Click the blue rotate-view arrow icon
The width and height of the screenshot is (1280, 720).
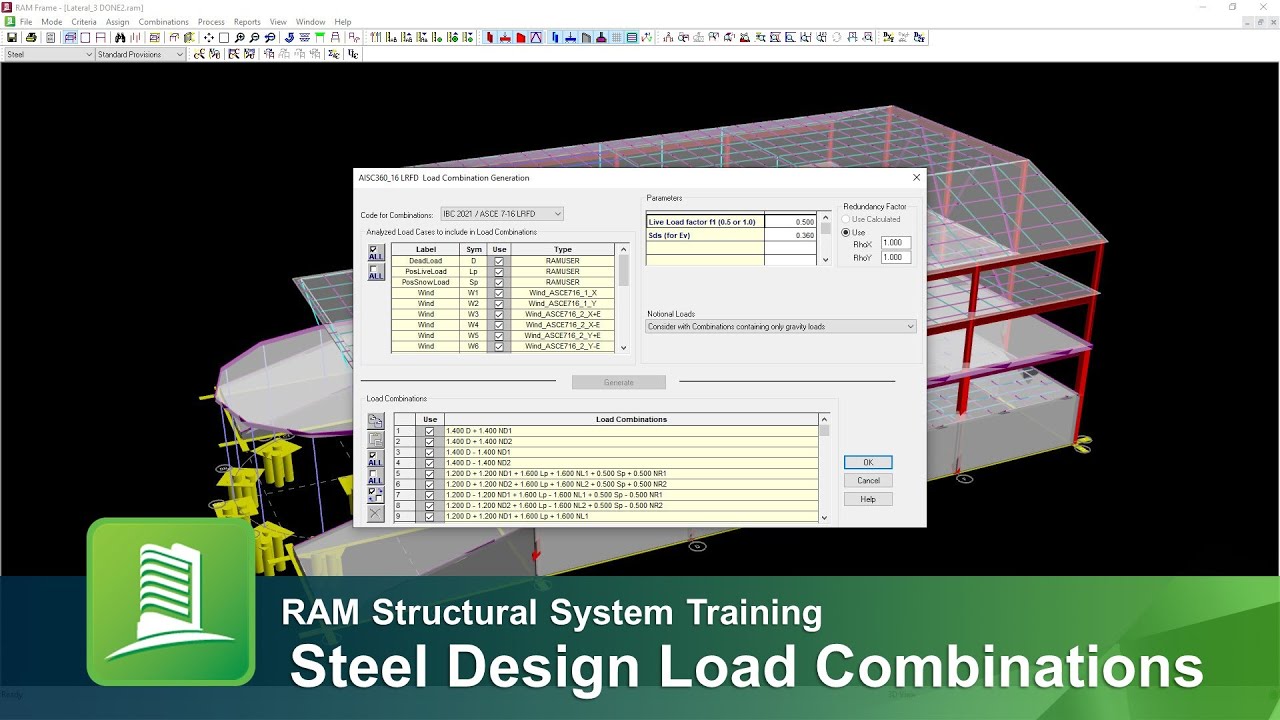coord(289,37)
